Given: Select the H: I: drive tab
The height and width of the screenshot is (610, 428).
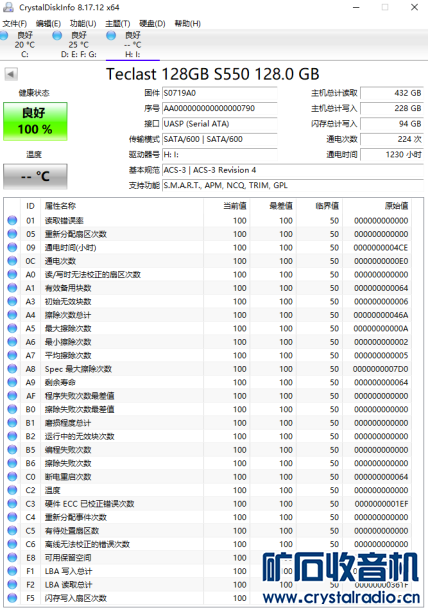Looking at the screenshot, I should tap(133, 45).
